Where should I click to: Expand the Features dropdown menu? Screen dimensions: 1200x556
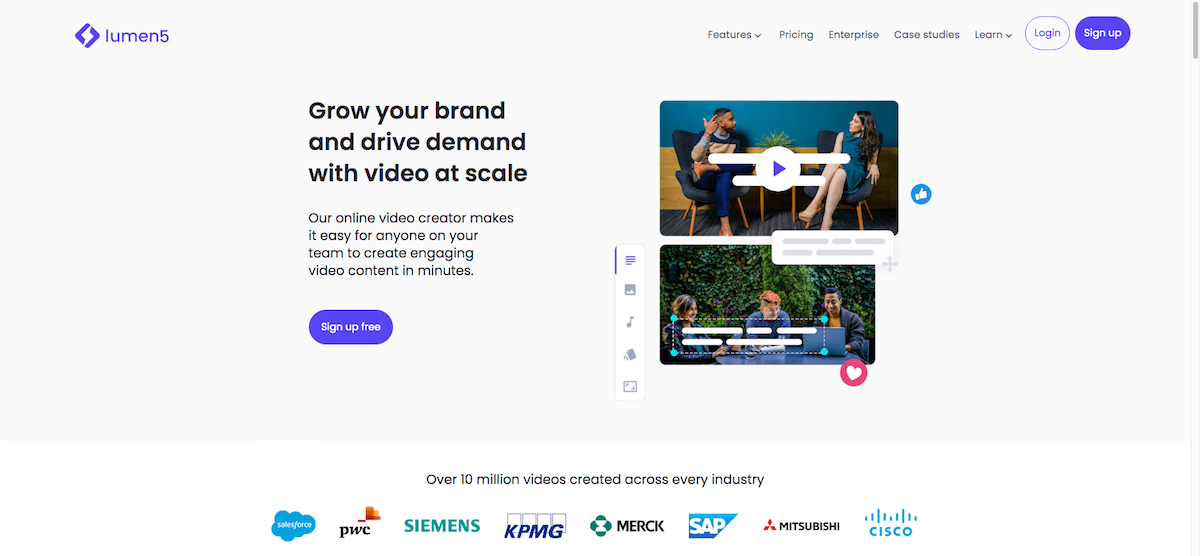(x=734, y=35)
